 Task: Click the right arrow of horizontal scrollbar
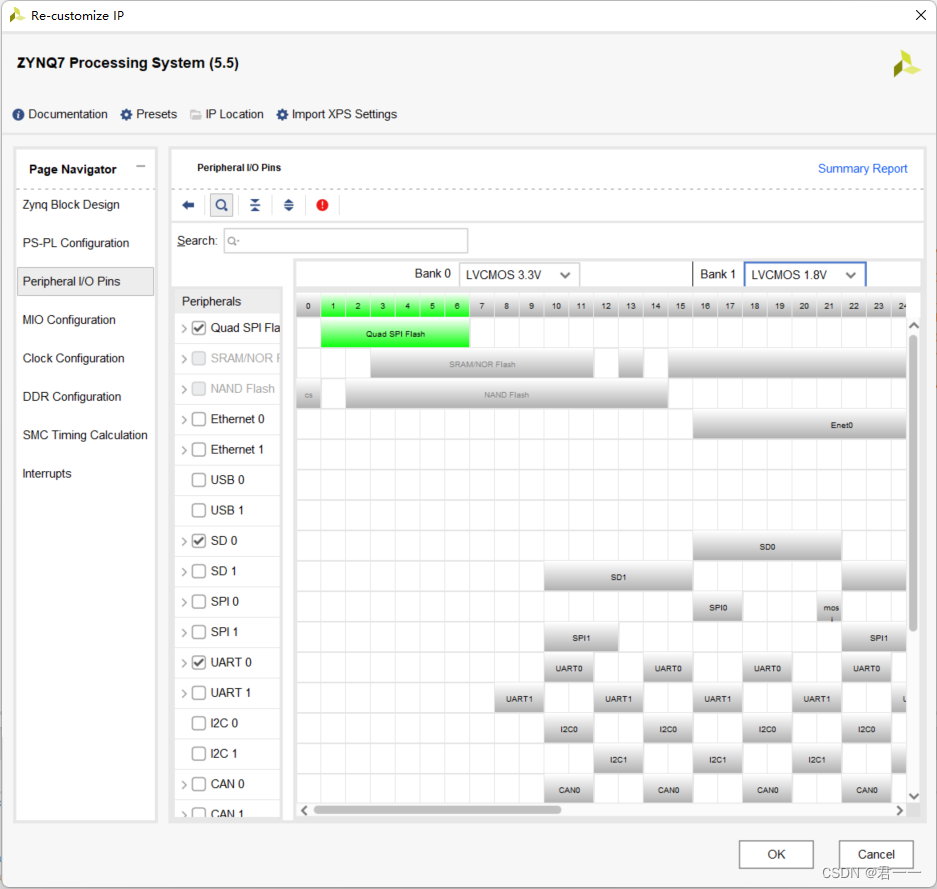[x=899, y=810]
